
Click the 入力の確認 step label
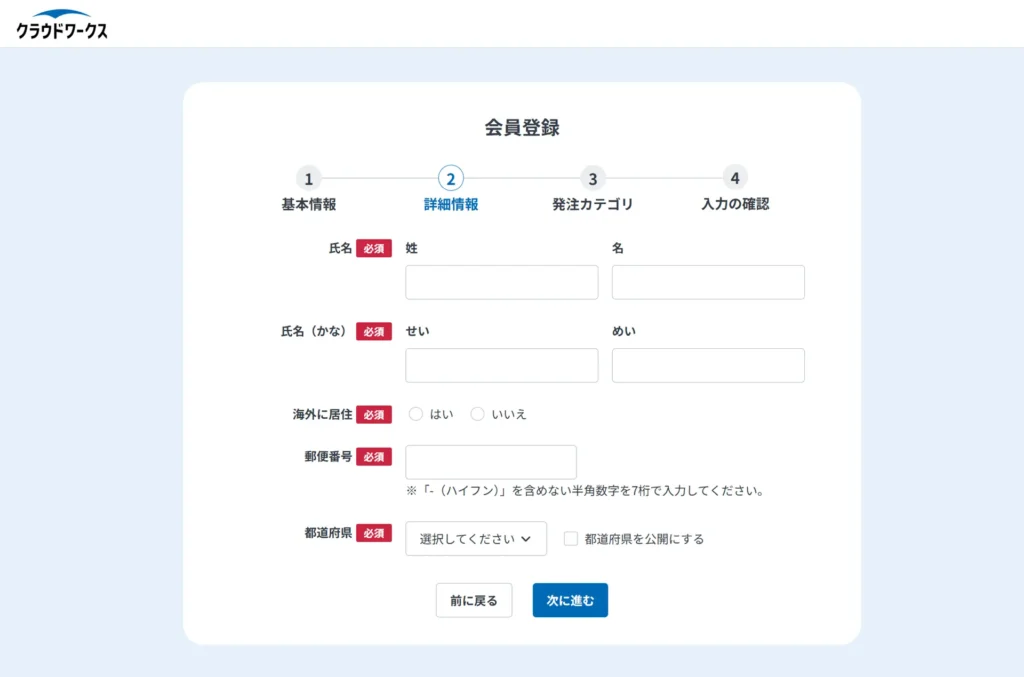pos(734,203)
